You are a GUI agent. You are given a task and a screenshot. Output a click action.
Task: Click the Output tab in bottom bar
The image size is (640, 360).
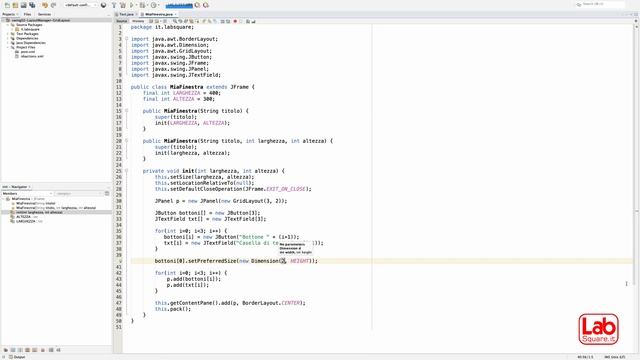point(17,357)
